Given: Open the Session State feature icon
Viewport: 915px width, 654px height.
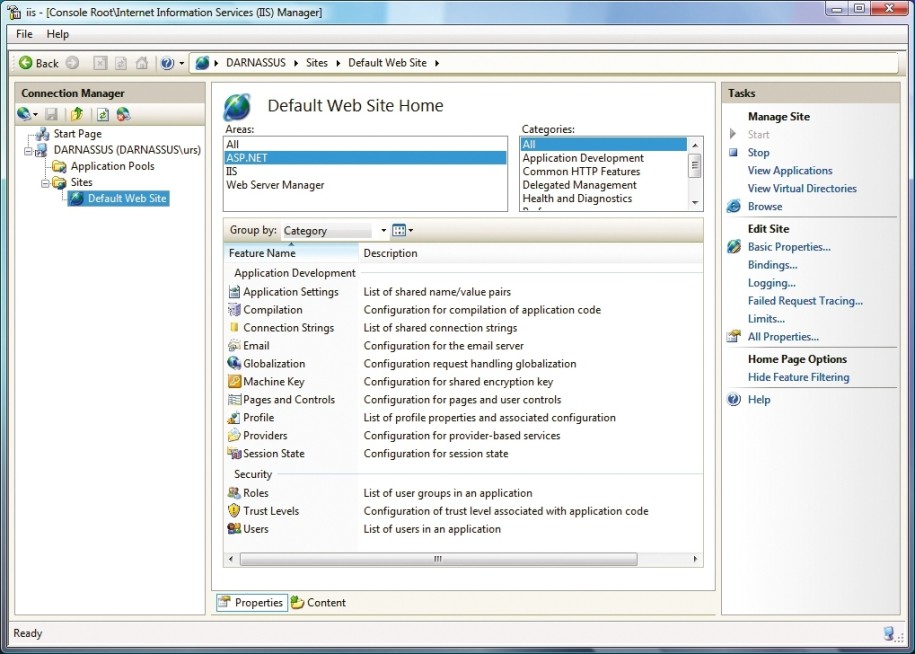Looking at the screenshot, I should tap(234, 453).
